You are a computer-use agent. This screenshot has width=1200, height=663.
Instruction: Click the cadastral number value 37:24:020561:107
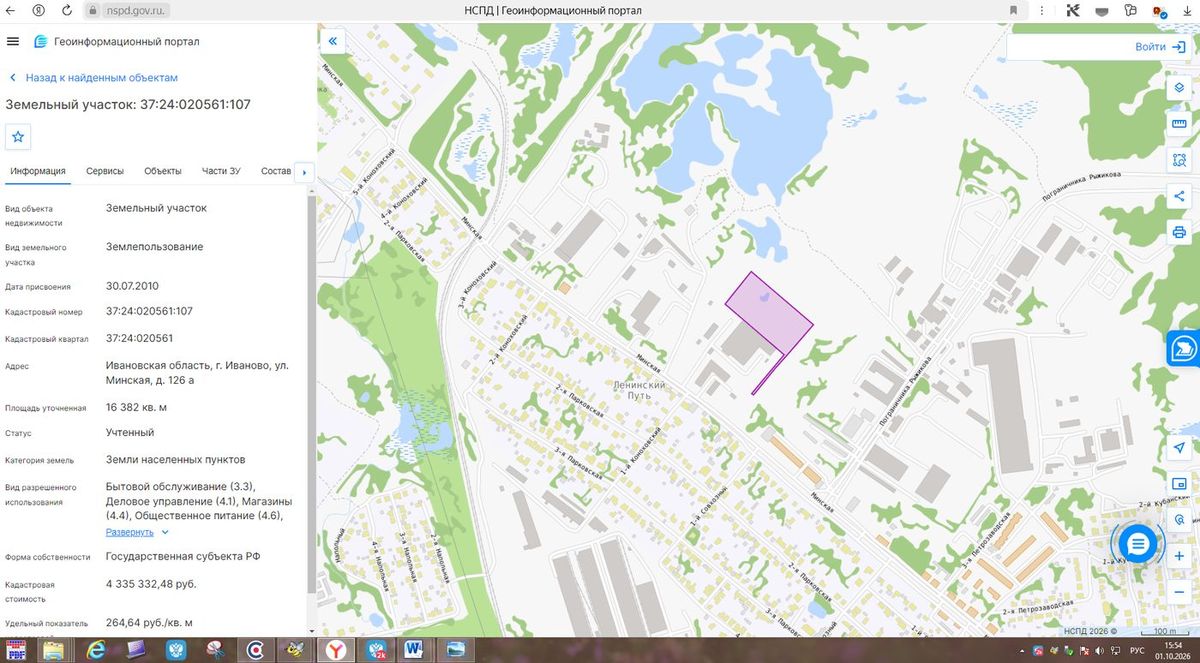[149, 311]
